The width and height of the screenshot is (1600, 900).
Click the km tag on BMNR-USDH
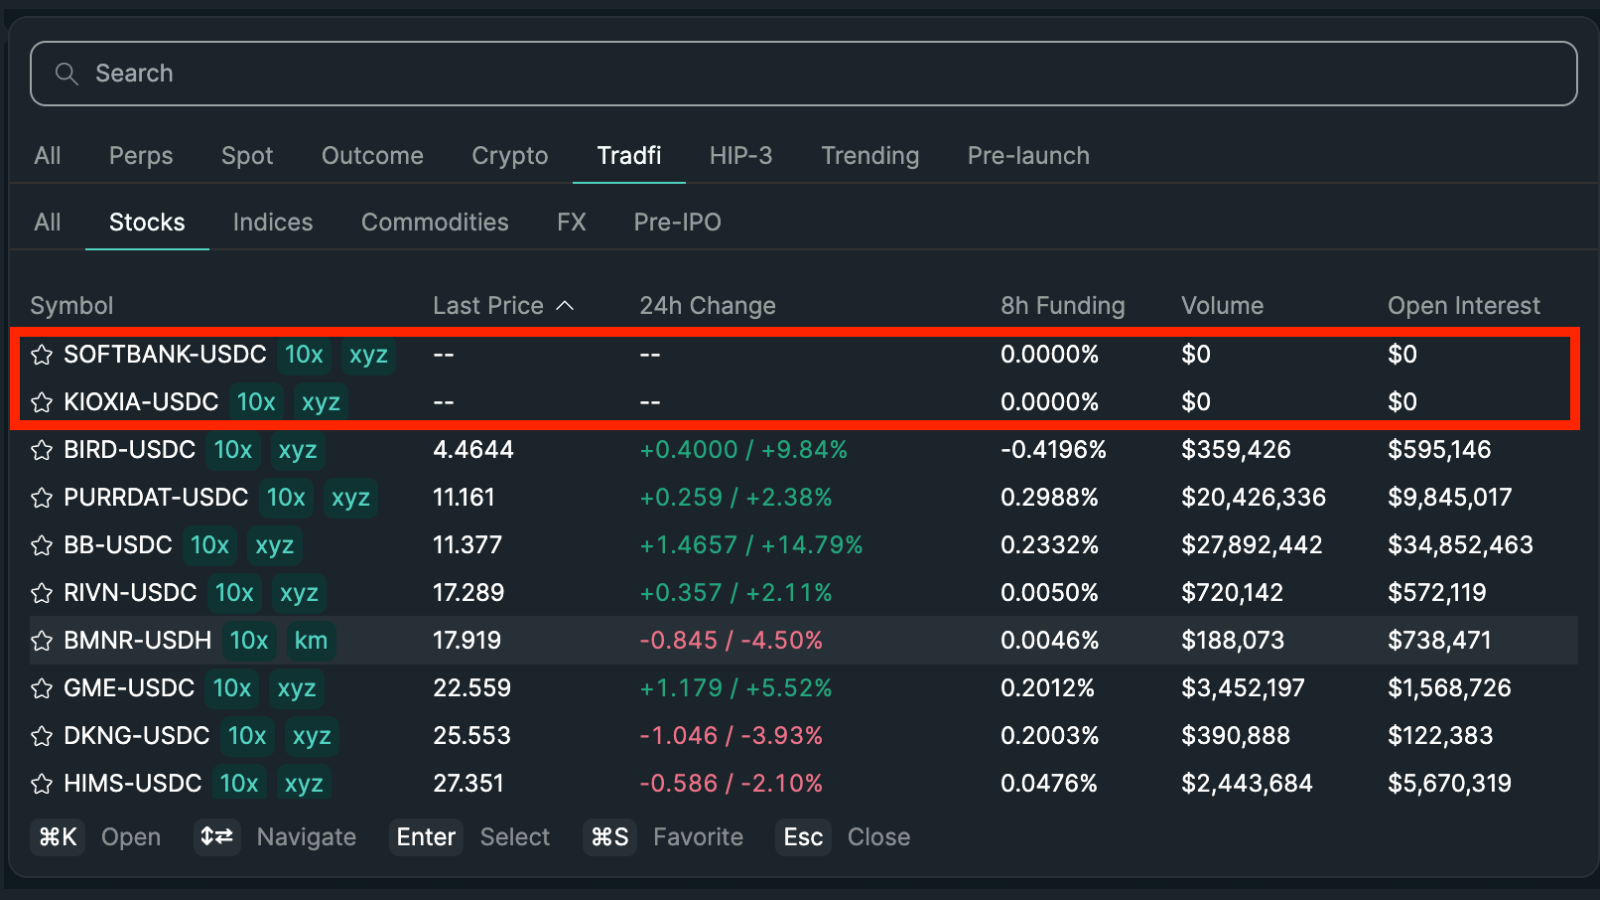[x=311, y=641]
